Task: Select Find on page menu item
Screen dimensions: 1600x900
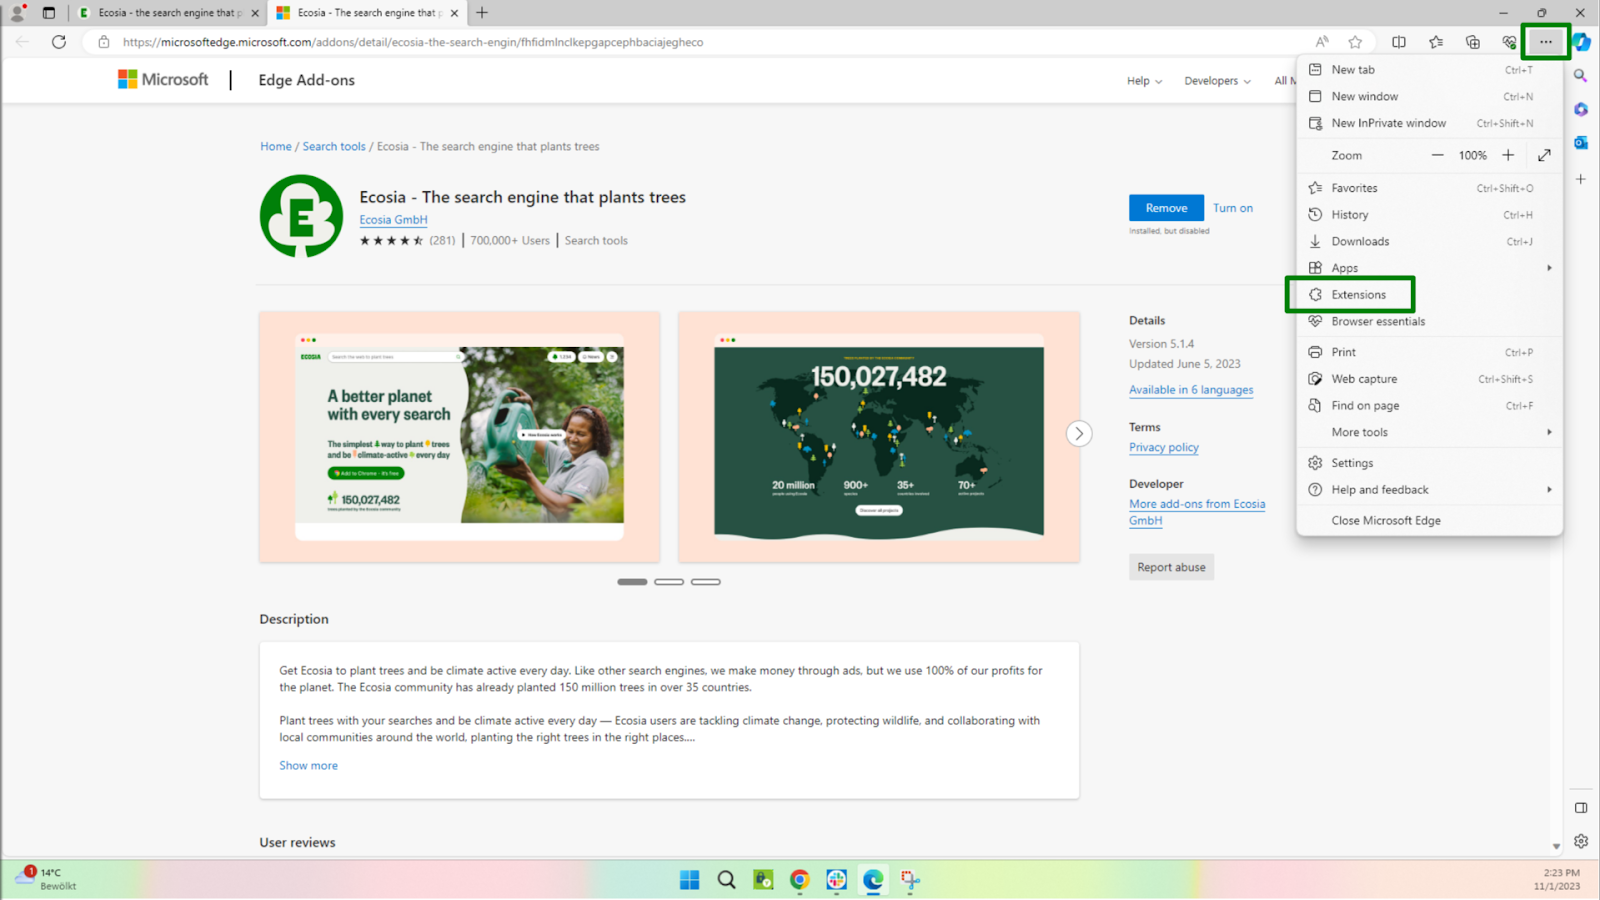Action: click(x=1429, y=406)
